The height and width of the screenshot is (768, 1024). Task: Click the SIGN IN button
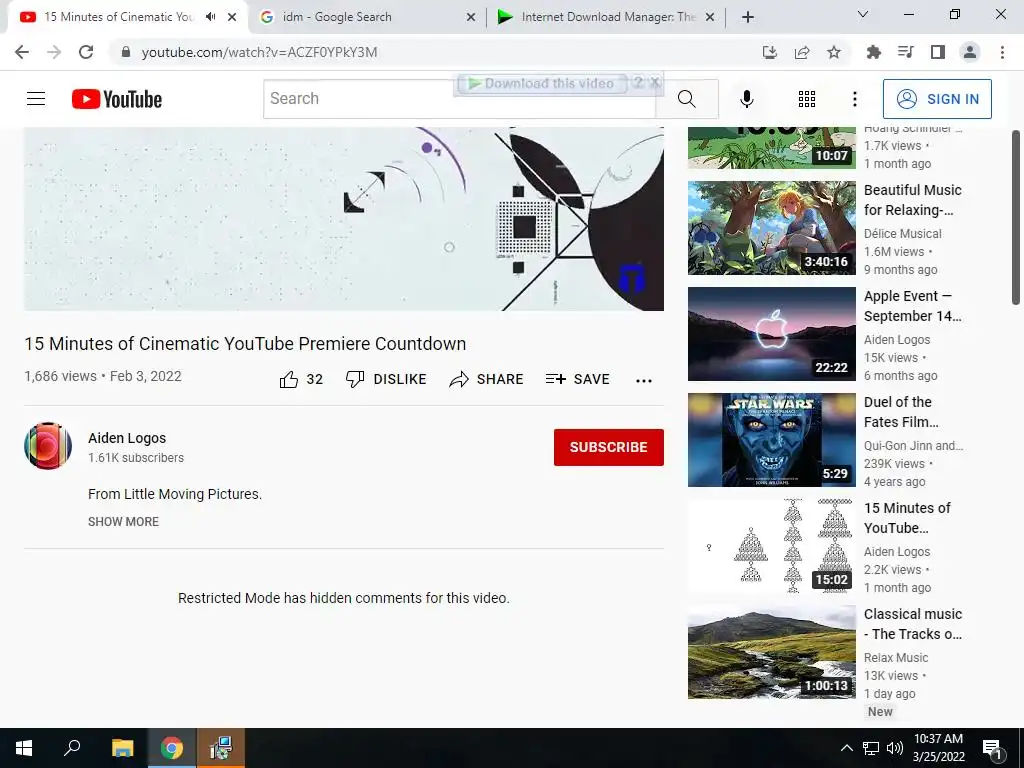point(937,99)
